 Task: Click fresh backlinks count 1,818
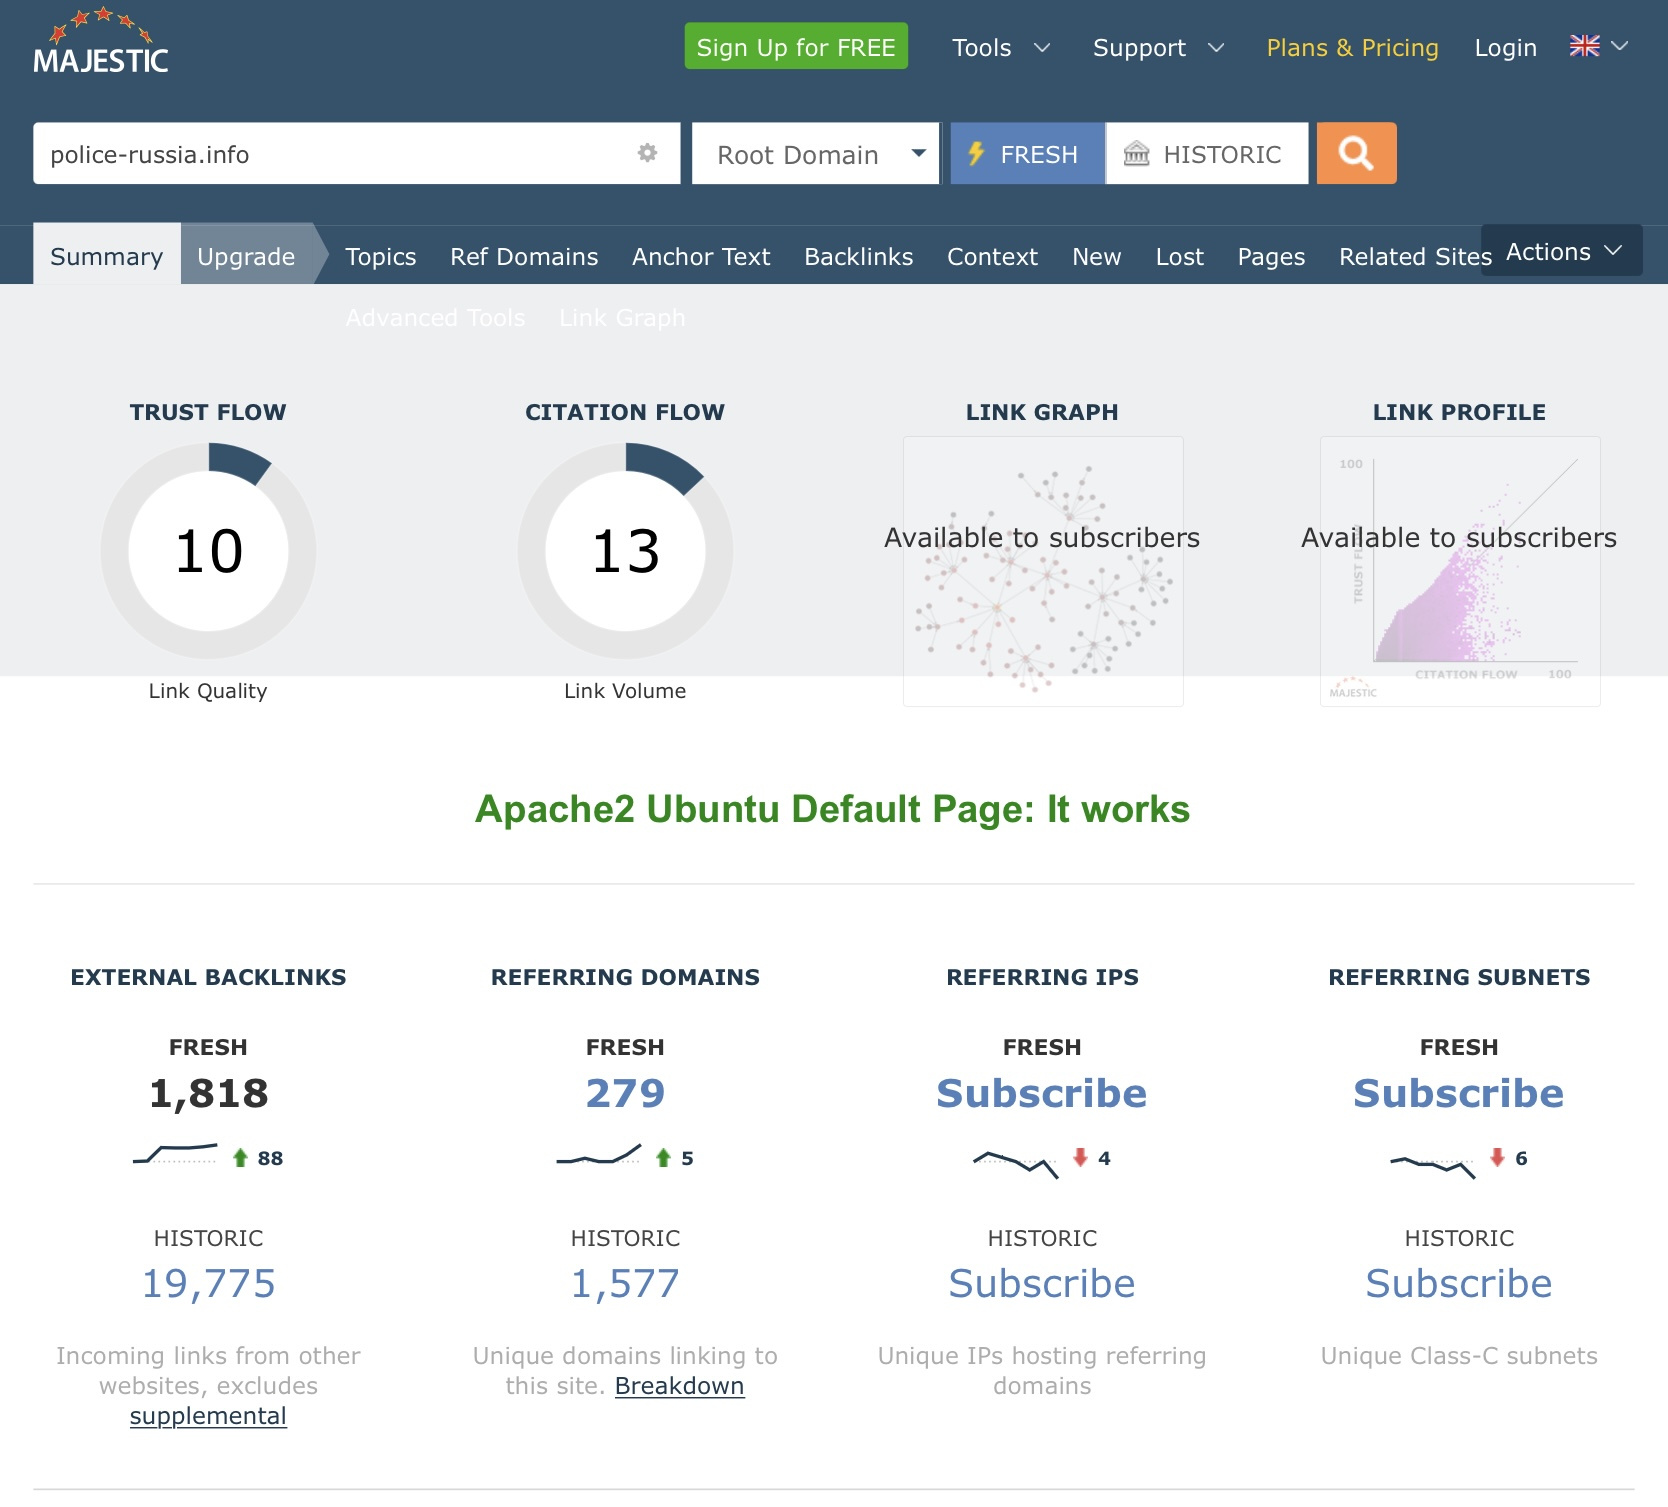[208, 1093]
